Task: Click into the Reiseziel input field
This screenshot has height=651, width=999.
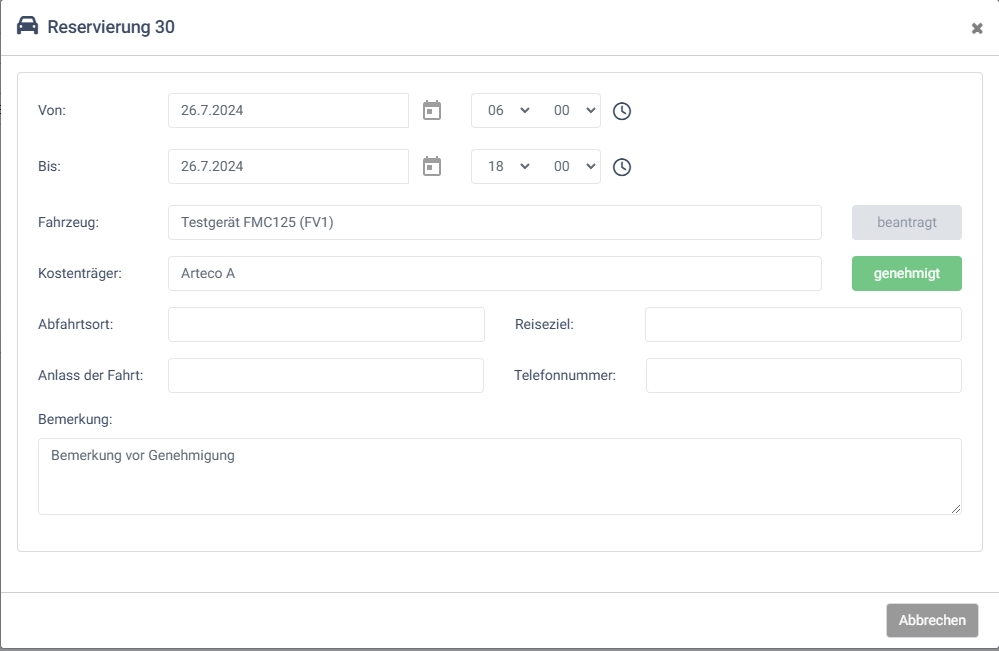Action: (803, 325)
